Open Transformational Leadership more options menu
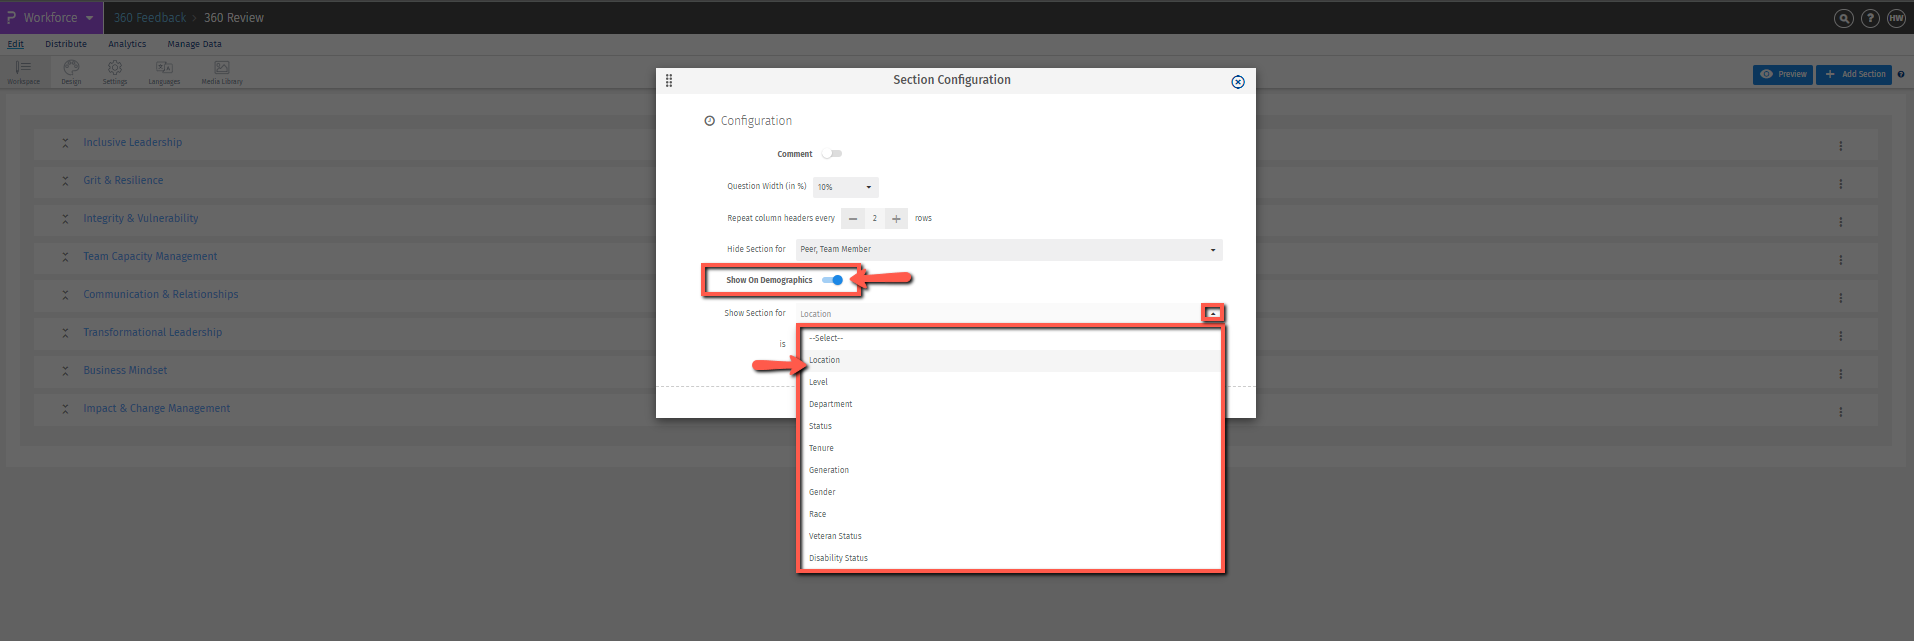 (x=1840, y=336)
